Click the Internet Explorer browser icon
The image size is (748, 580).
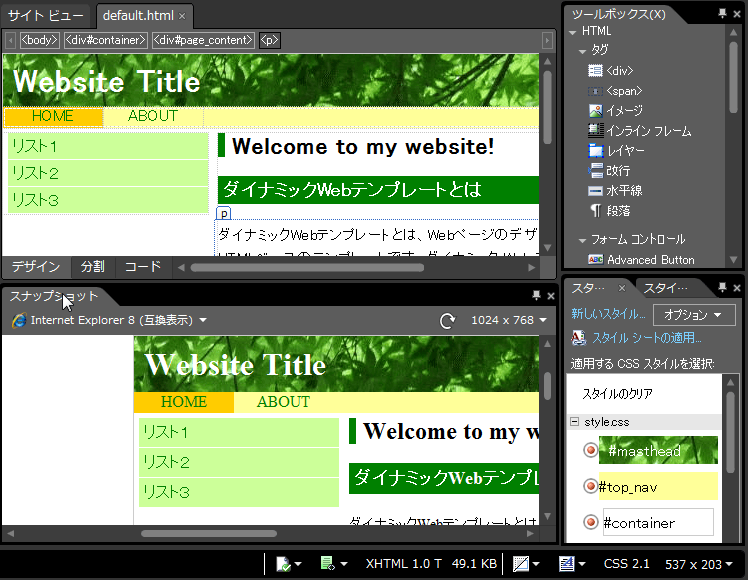[x=19, y=320]
